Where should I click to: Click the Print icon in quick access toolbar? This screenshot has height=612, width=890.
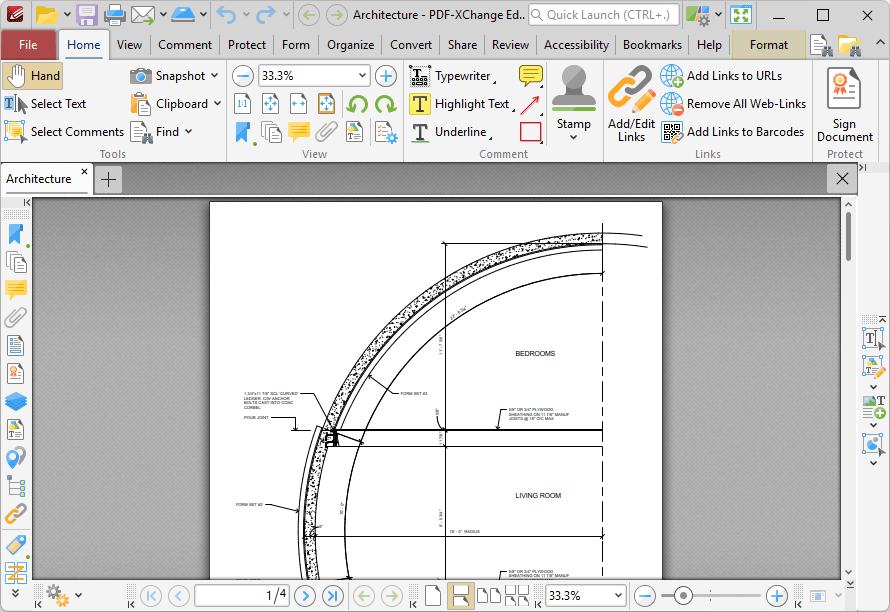click(115, 15)
